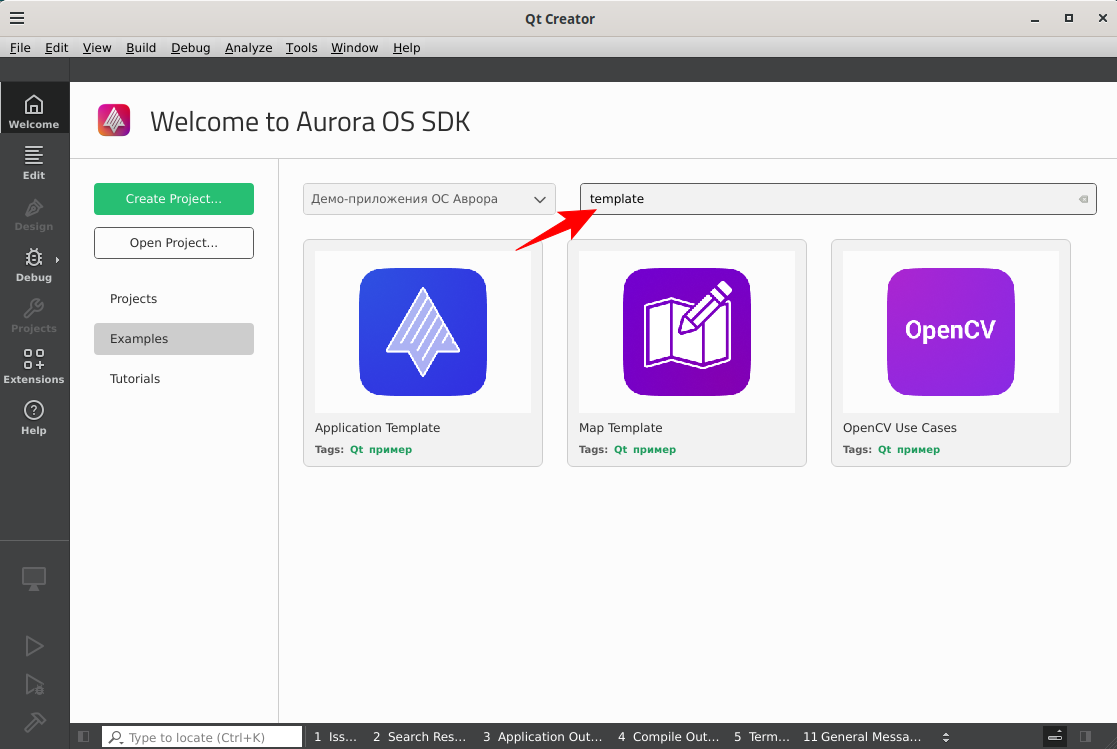1117x749 pixels.
Task: Open the output pane selector arrows
Action: [x=945, y=737]
